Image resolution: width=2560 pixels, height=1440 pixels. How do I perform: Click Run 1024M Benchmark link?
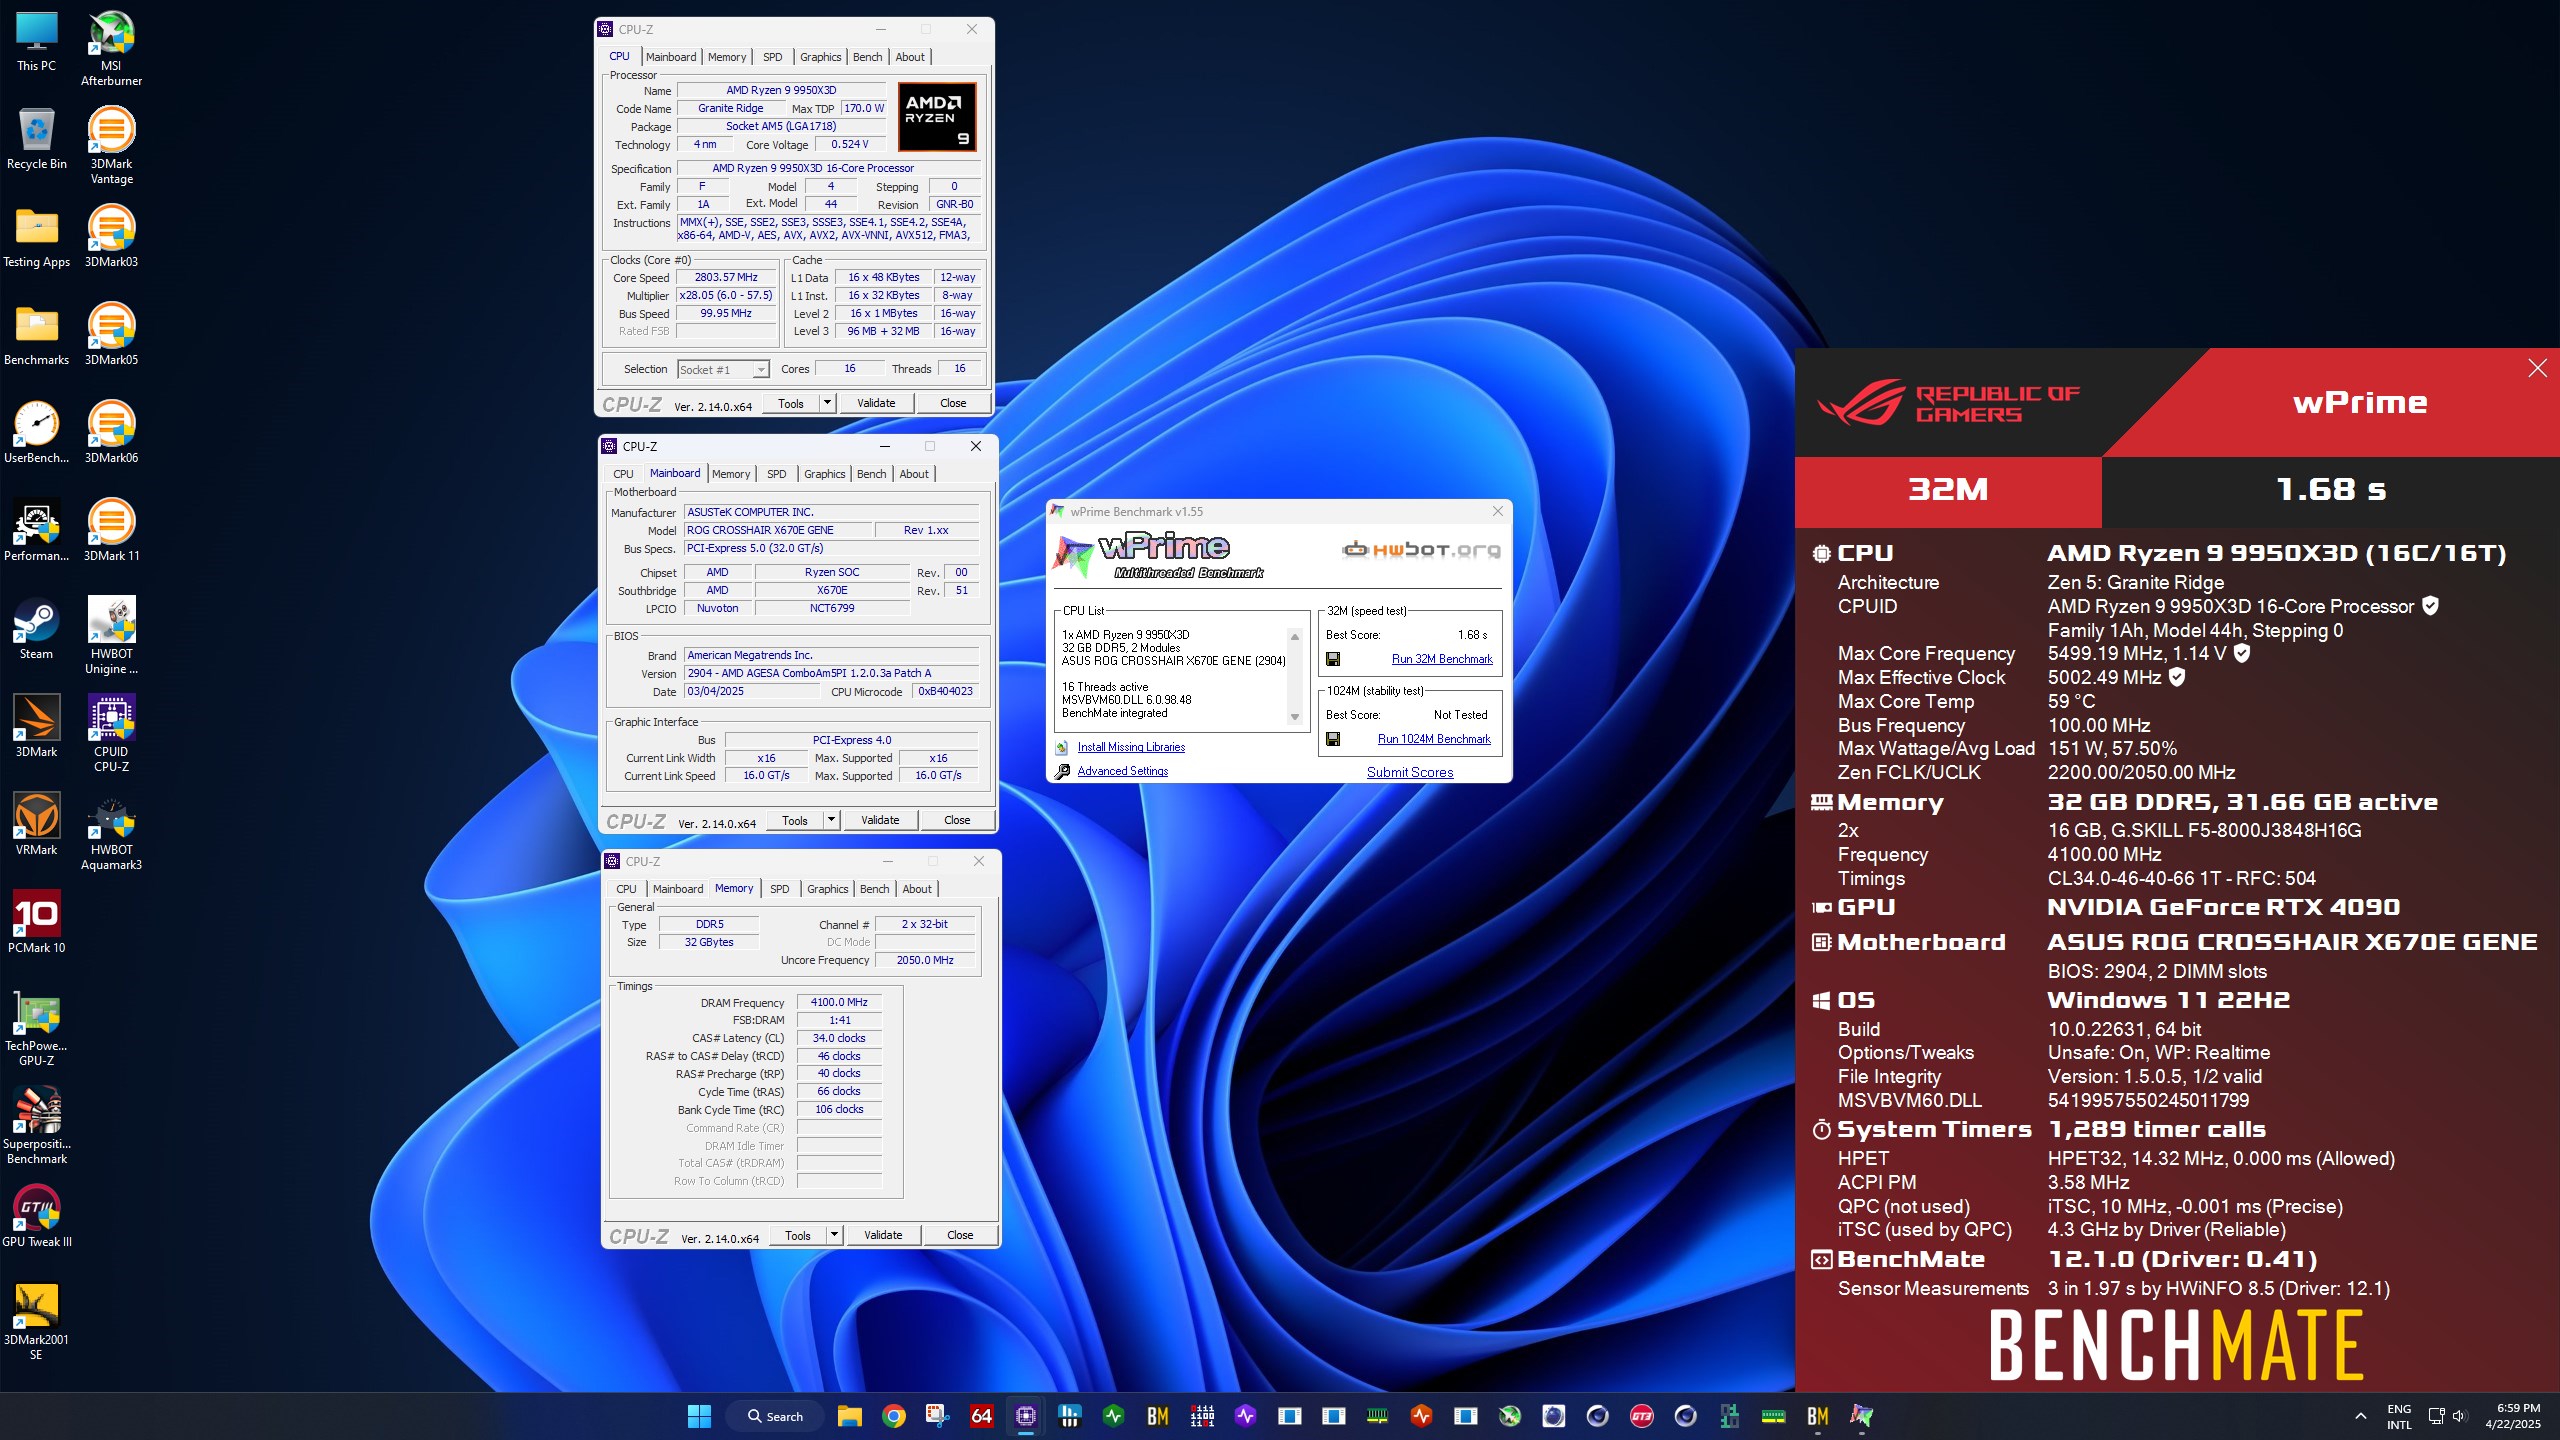coord(1434,740)
